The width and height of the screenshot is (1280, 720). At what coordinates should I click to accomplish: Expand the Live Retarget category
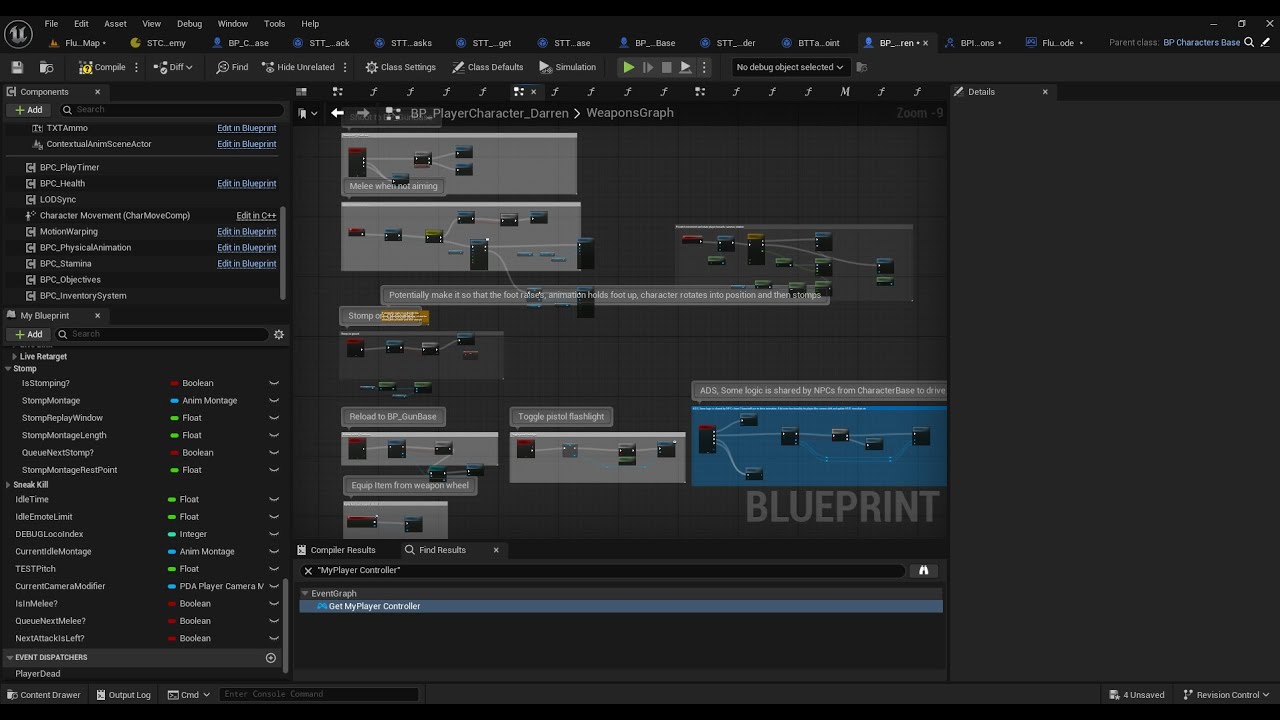[x=14, y=357]
